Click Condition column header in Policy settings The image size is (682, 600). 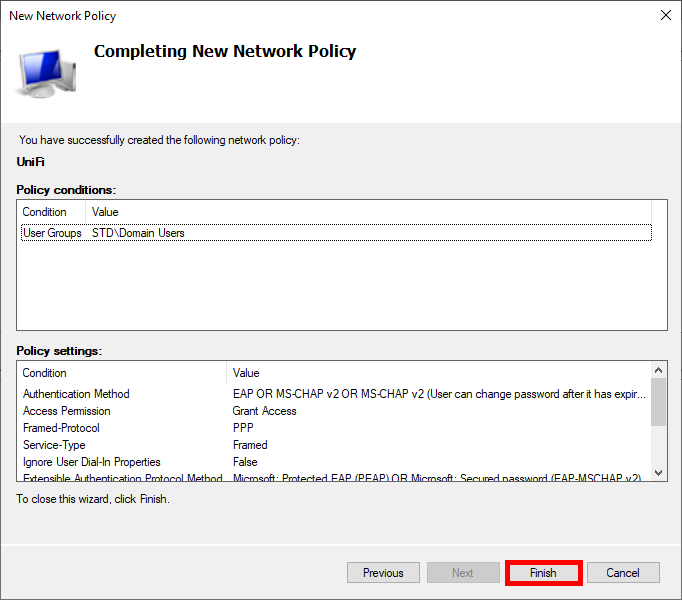pos(45,373)
